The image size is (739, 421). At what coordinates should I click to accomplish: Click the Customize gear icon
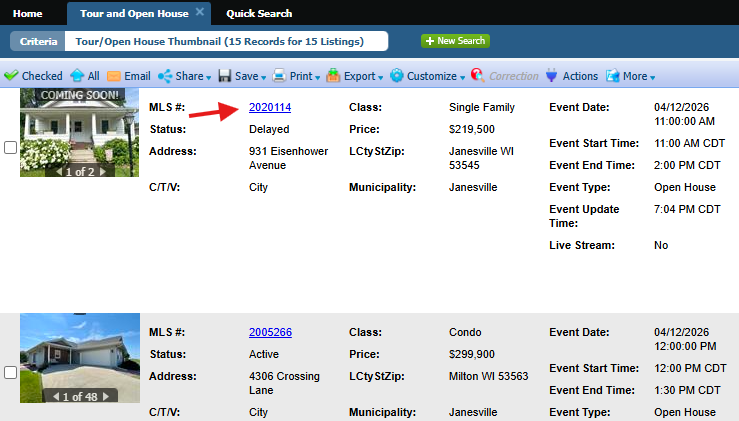click(397, 76)
